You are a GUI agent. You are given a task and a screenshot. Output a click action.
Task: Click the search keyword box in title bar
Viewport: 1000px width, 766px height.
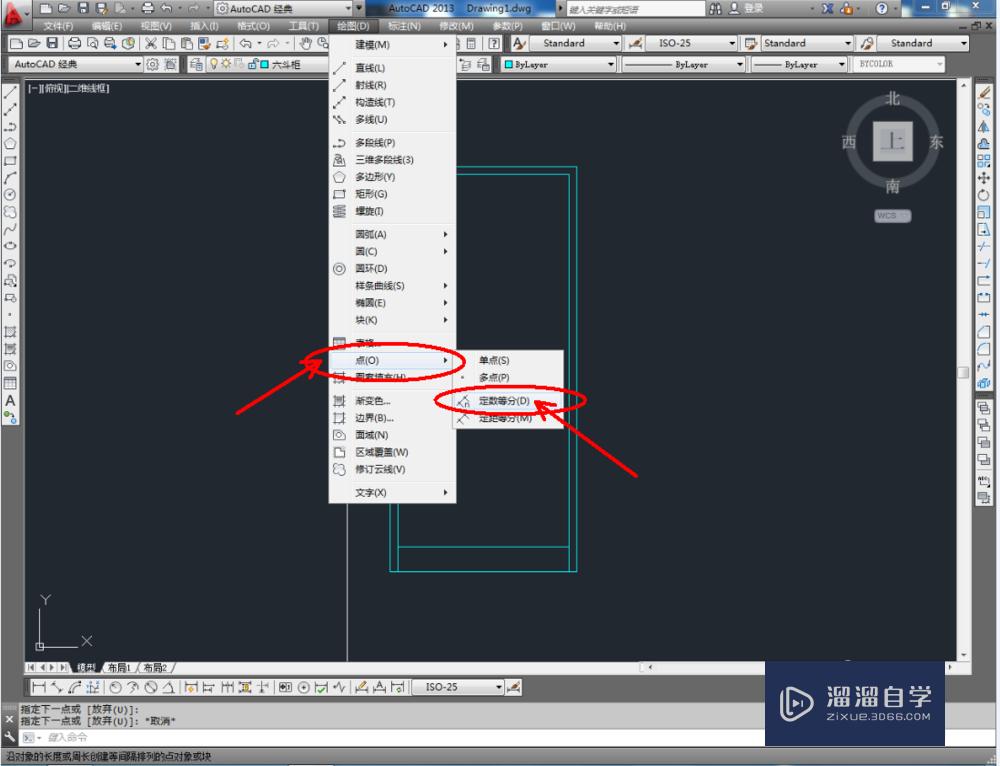(635, 9)
